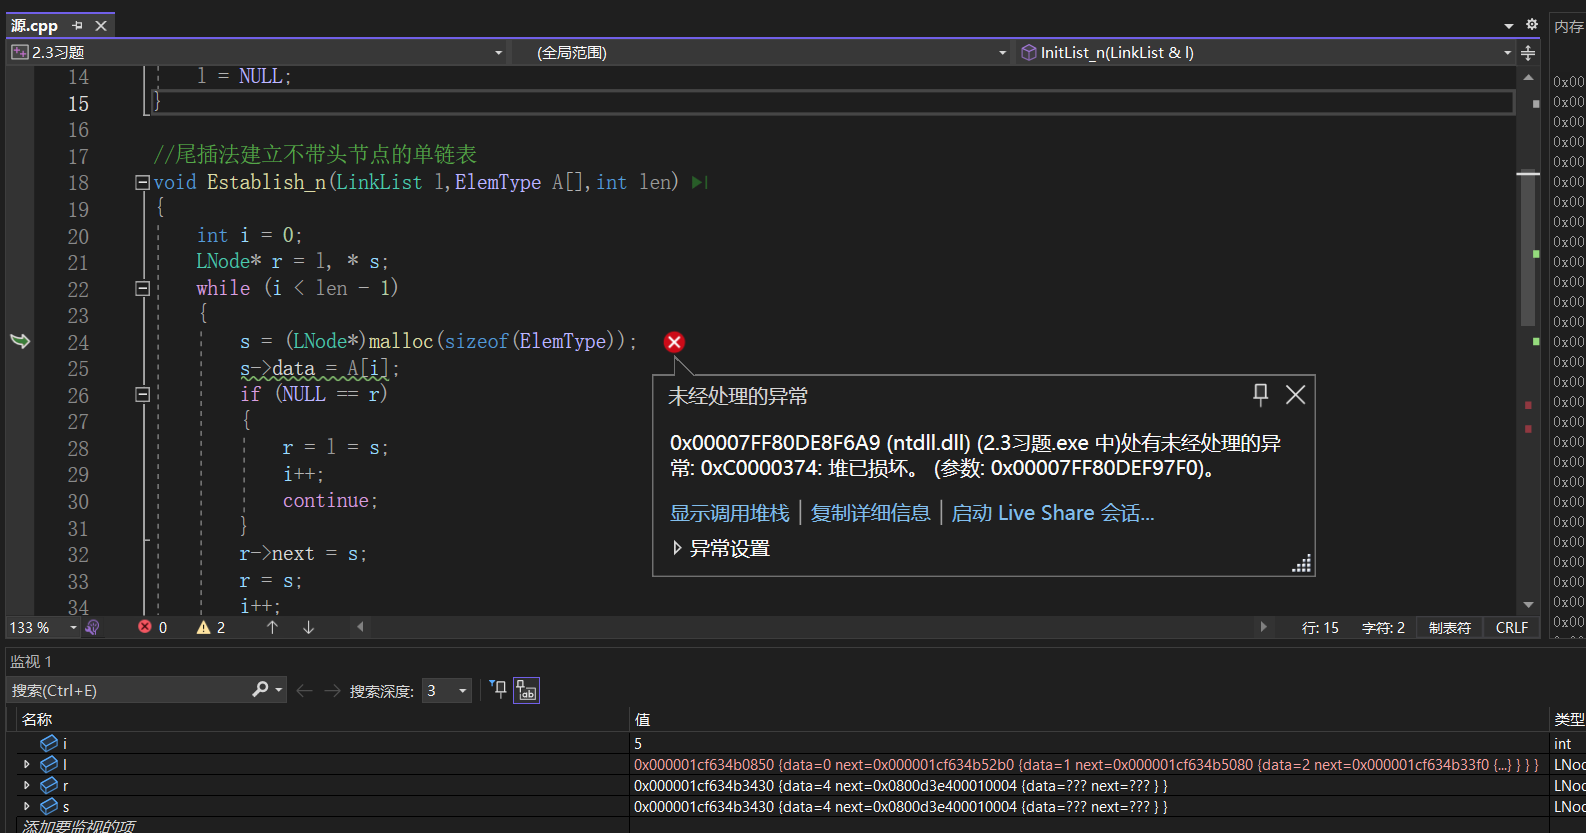
Task: Click the horizontal scrollbar left arrow
Action: (360, 627)
